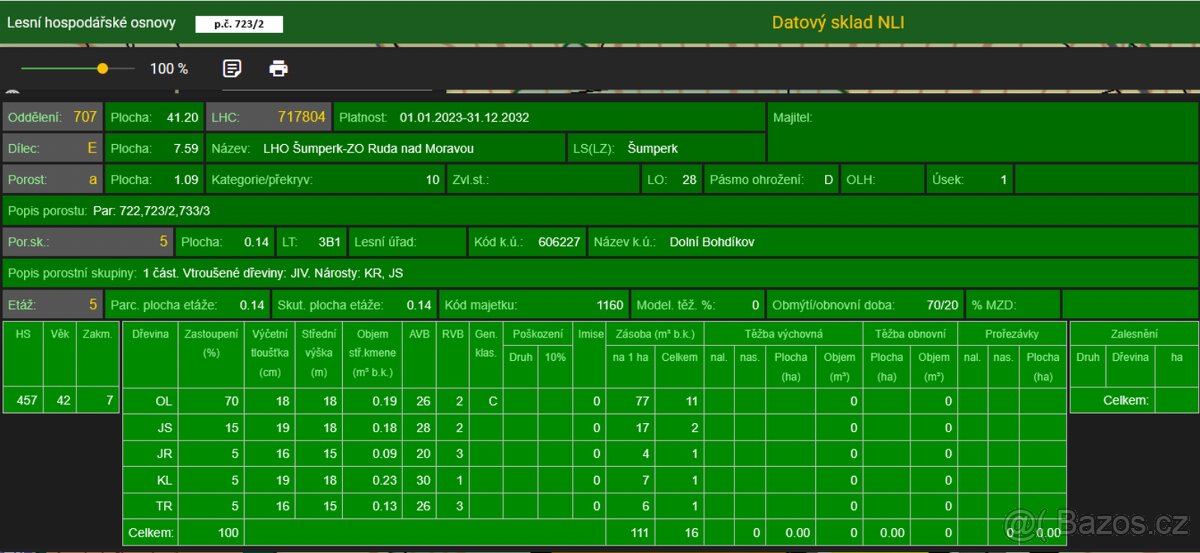Click the Zásoba (m³ b.k.) column header
Viewport: 1200px width, 553px height.
(x=655, y=333)
